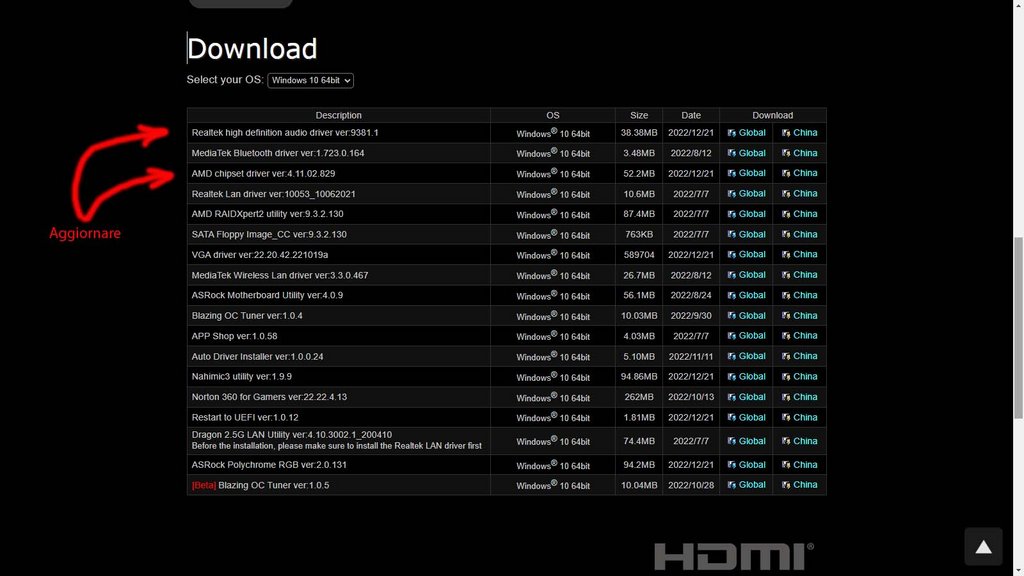The height and width of the screenshot is (576, 1024).
Task: Download Auto Driver Installer from China
Action: (799, 356)
